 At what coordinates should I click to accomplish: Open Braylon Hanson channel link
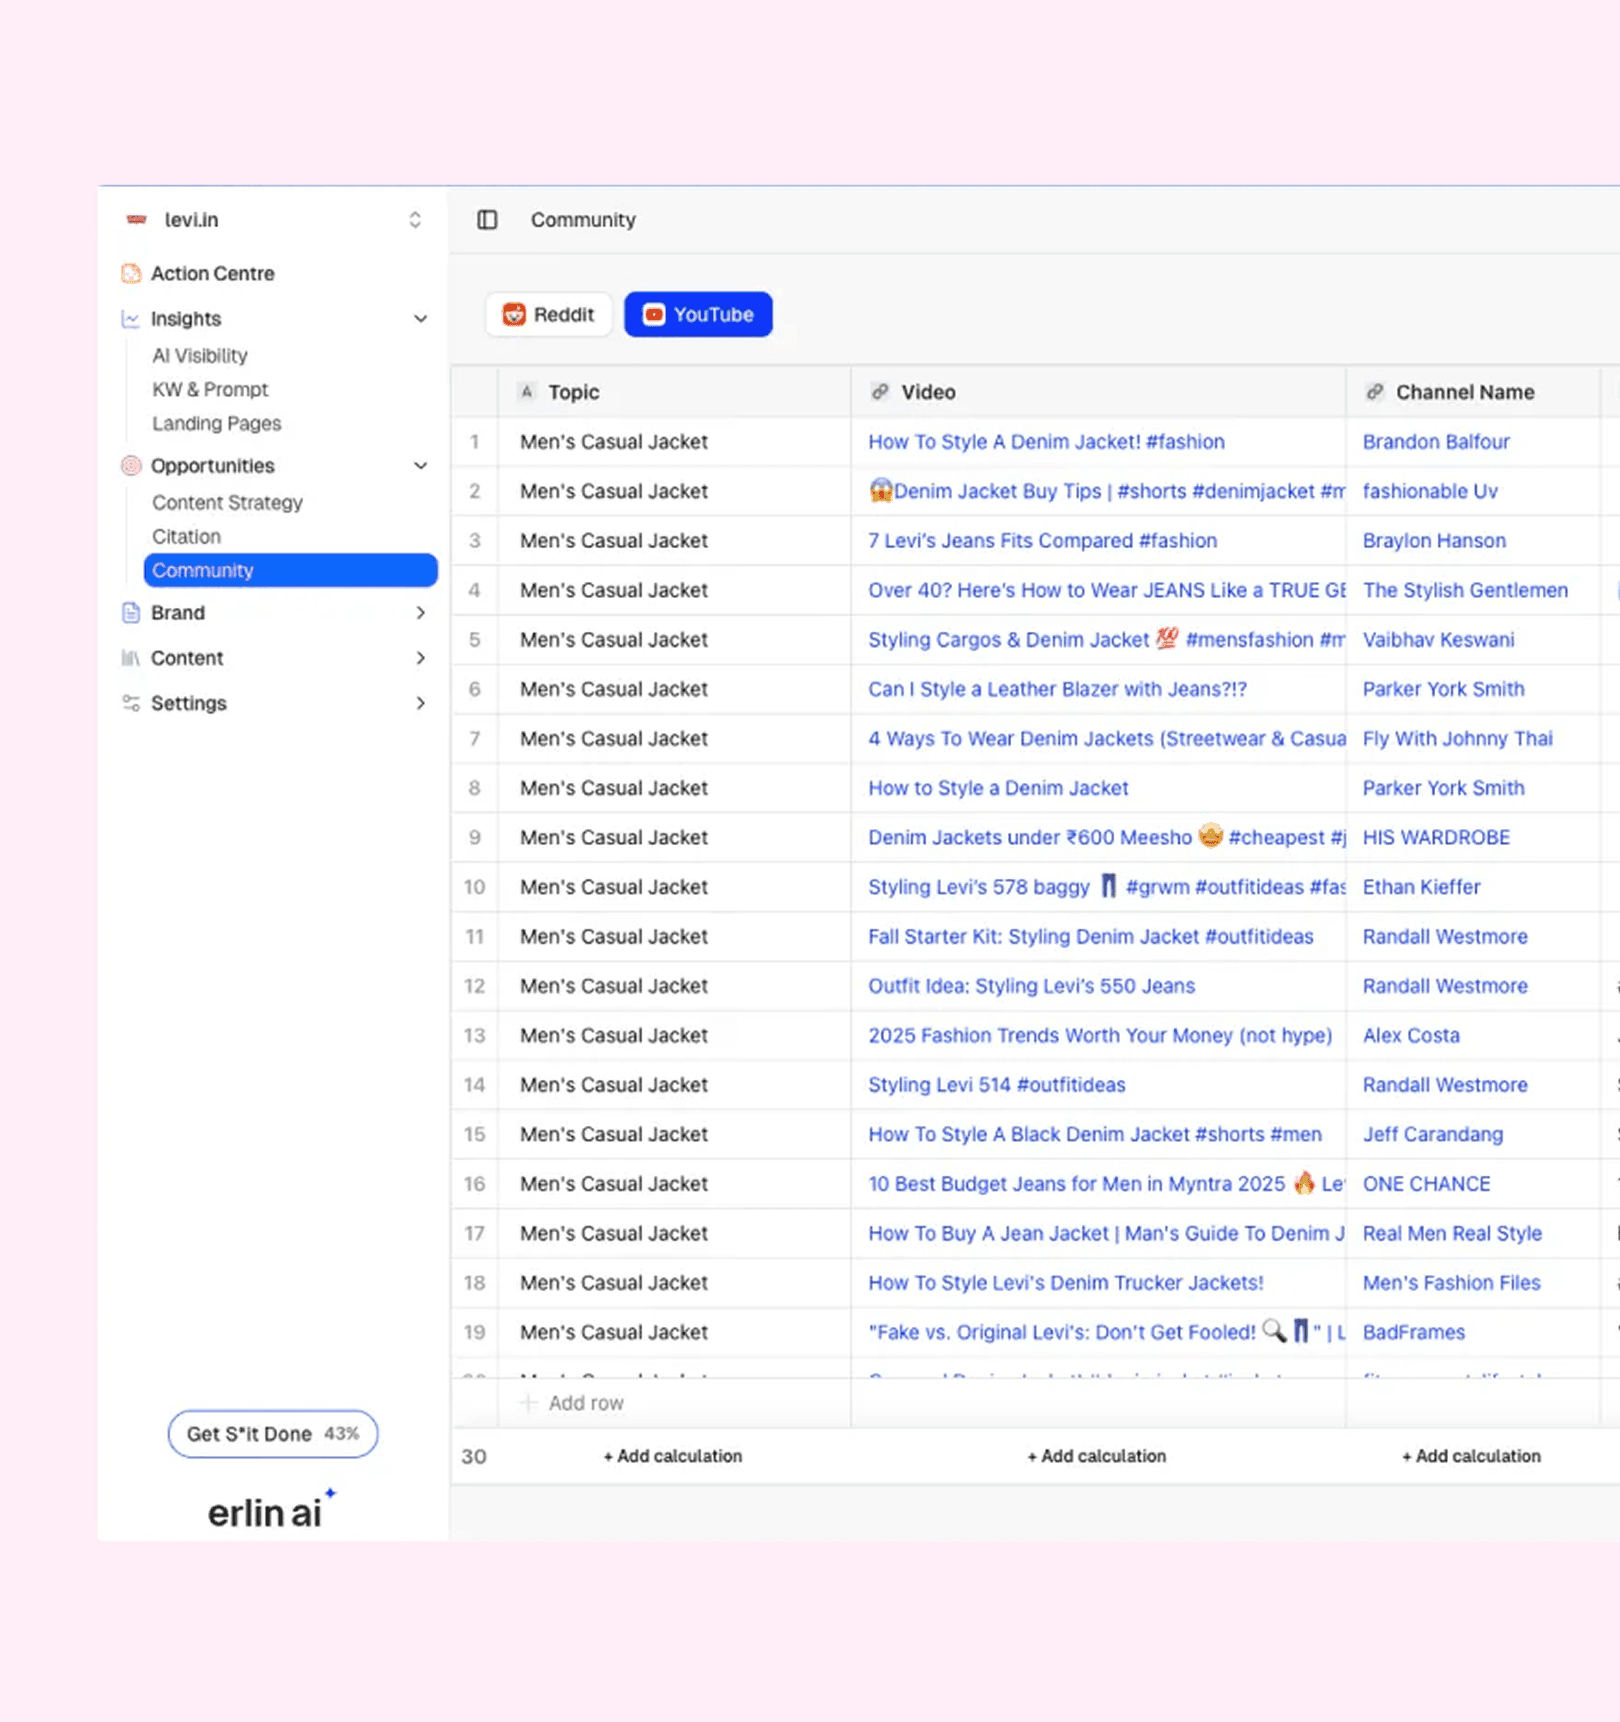click(x=1434, y=541)
